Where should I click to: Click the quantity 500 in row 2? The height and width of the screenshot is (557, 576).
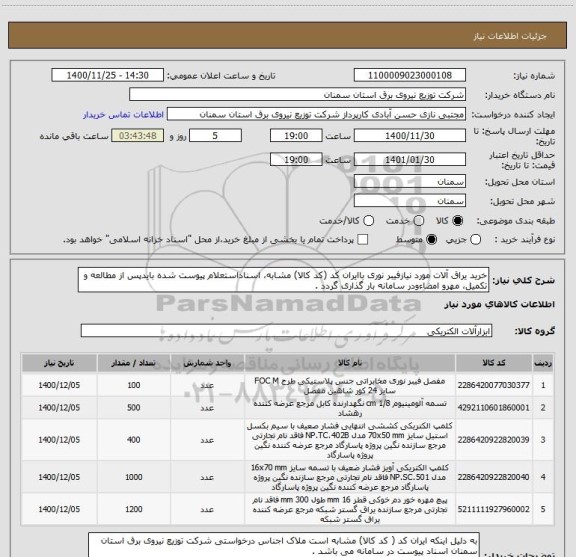(134, 407)
